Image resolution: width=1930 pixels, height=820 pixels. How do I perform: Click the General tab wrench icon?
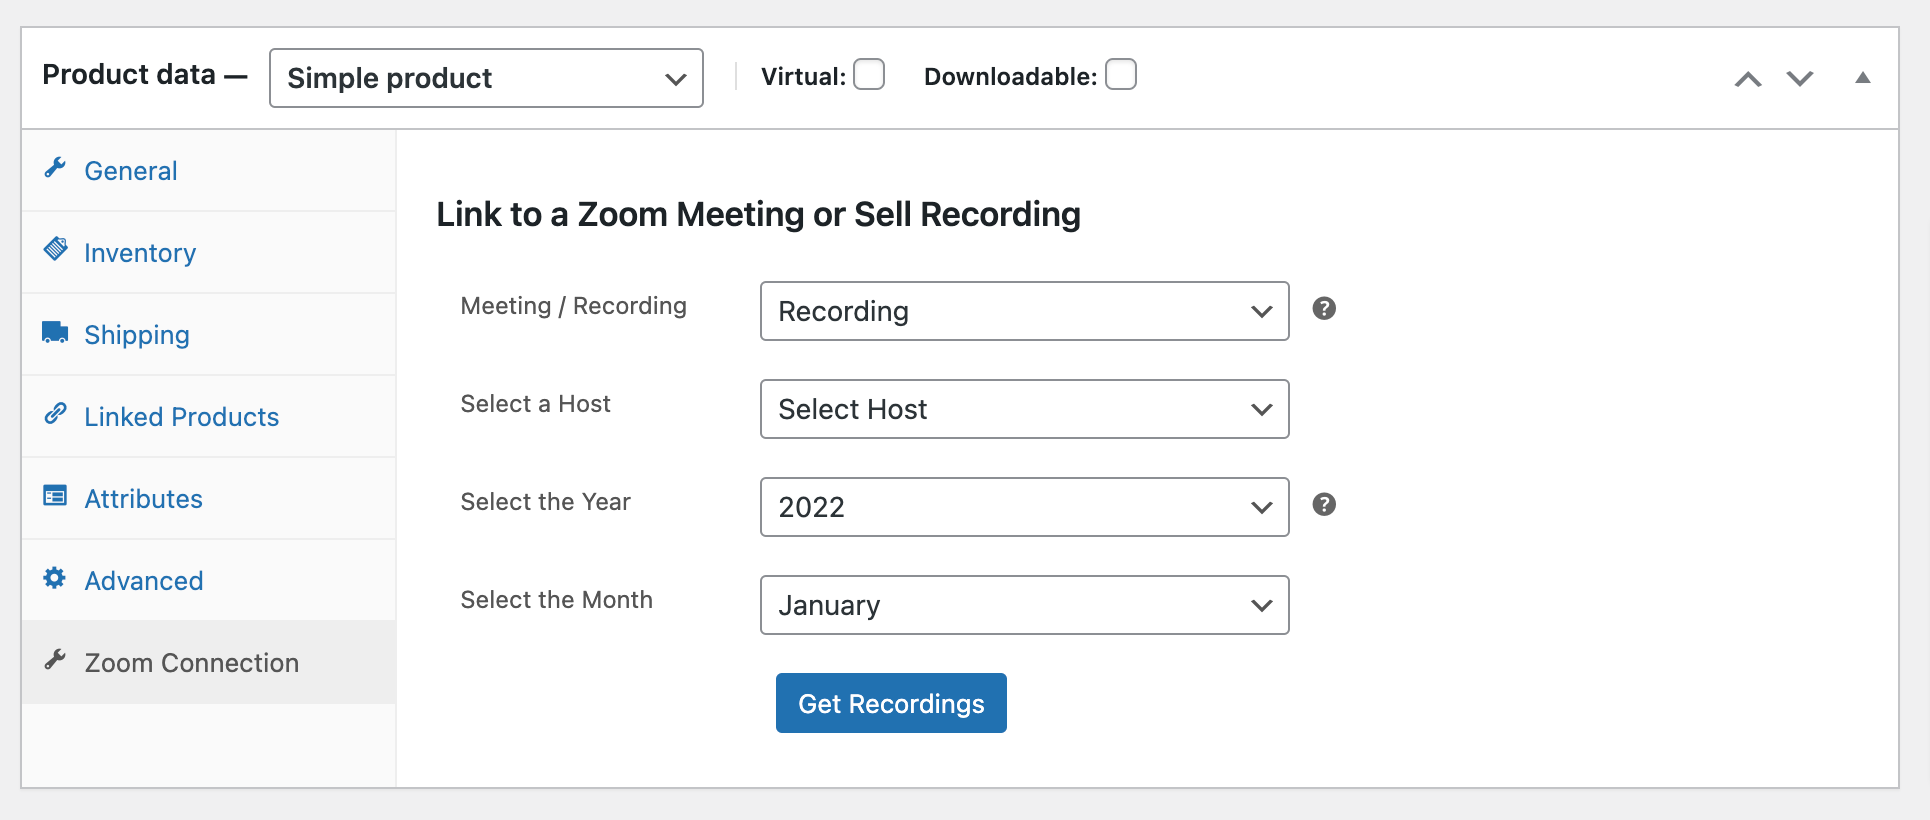55,167
